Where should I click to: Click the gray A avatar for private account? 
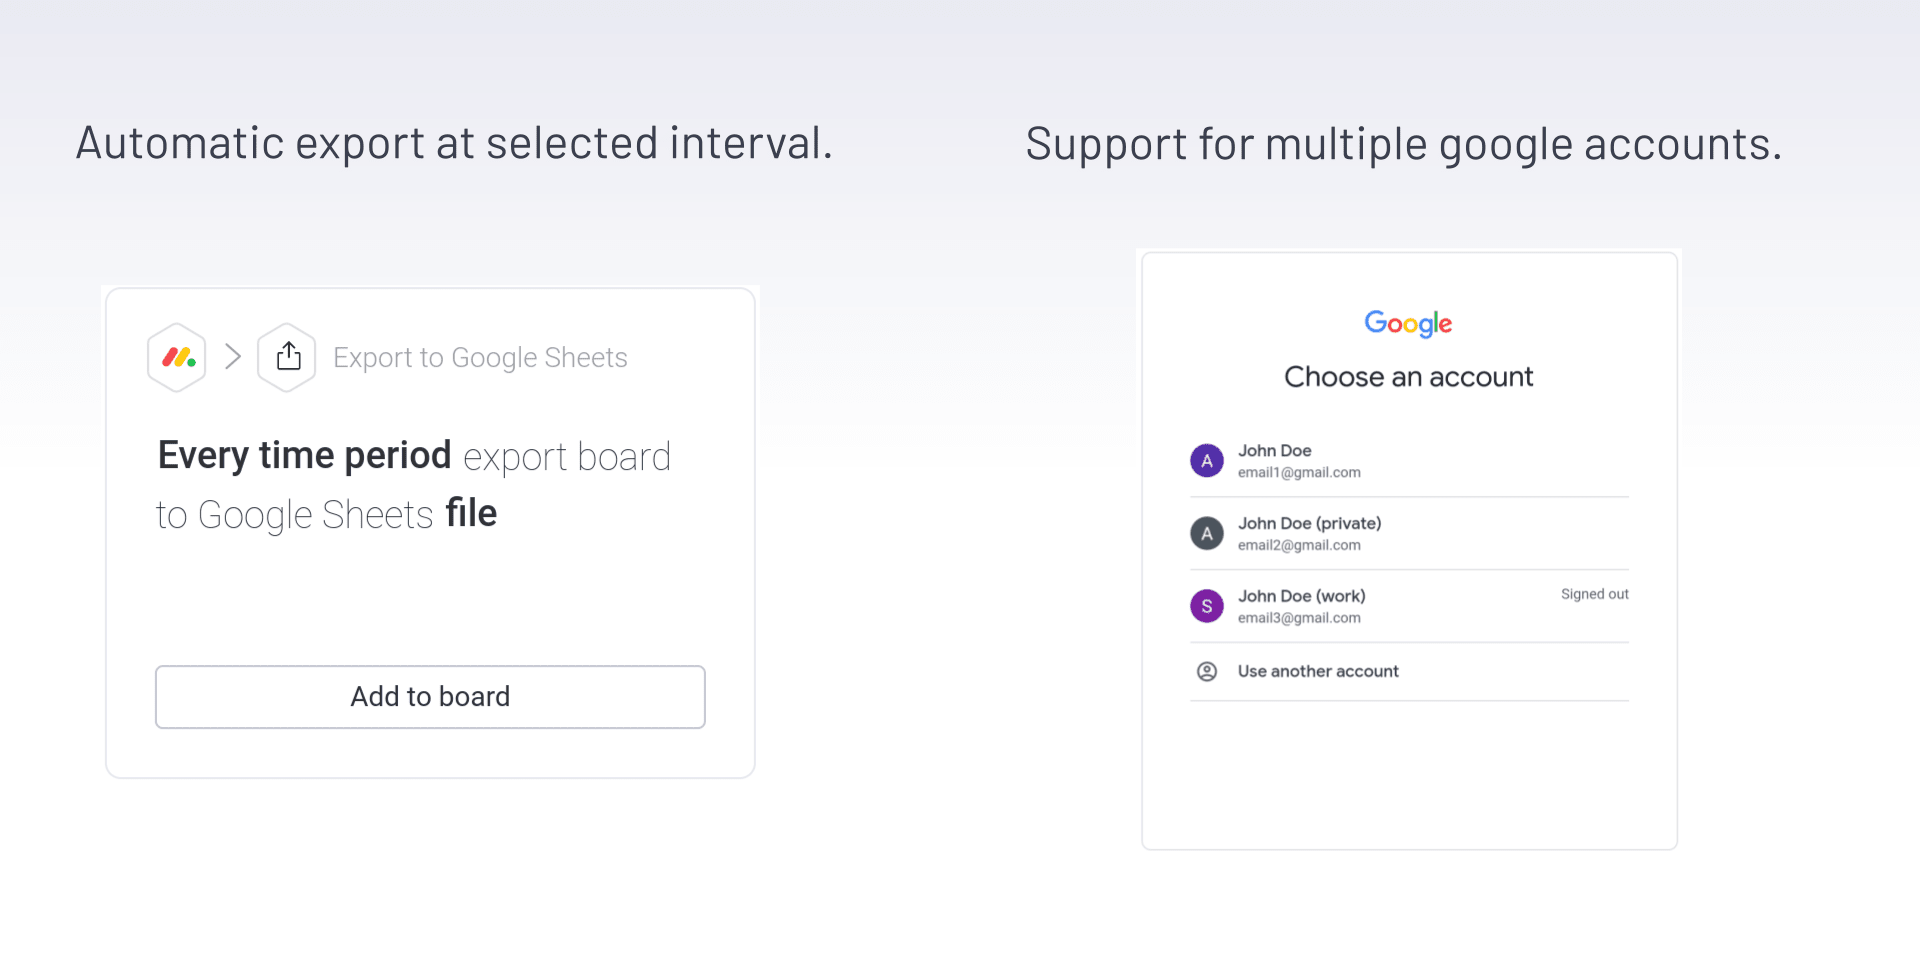(x=1207, y=533)
